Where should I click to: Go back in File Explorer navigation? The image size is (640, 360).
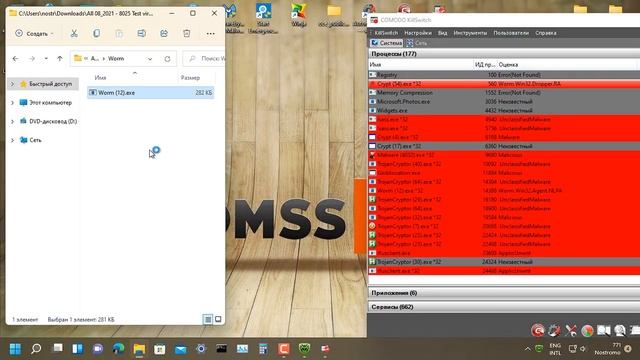(16, 59)
